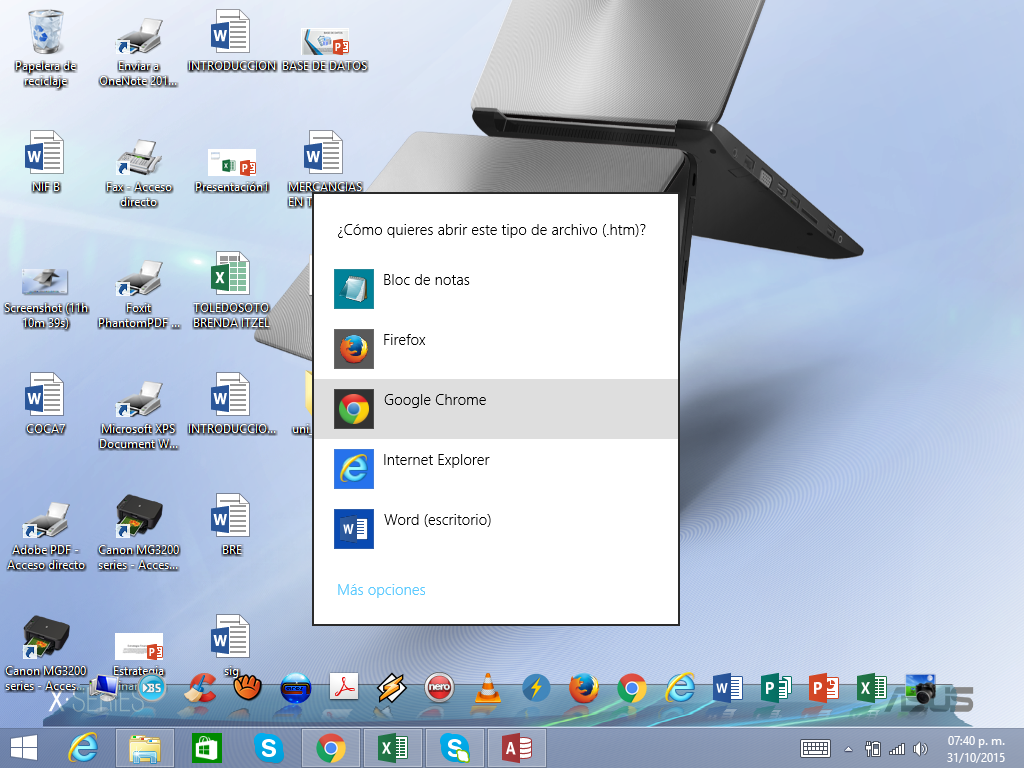The width and height of the screenshot is (1024, 768).
Task: Open Publisher from the dock
Action: [776, 688]
